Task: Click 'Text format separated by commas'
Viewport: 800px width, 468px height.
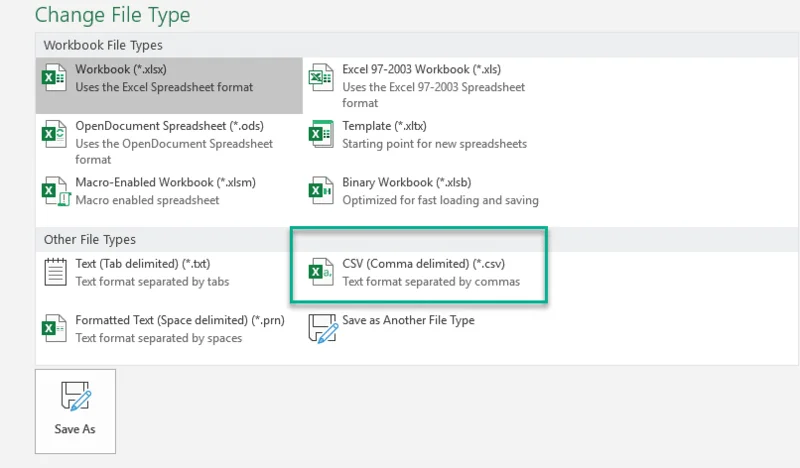Action: (x=431, y=282)
